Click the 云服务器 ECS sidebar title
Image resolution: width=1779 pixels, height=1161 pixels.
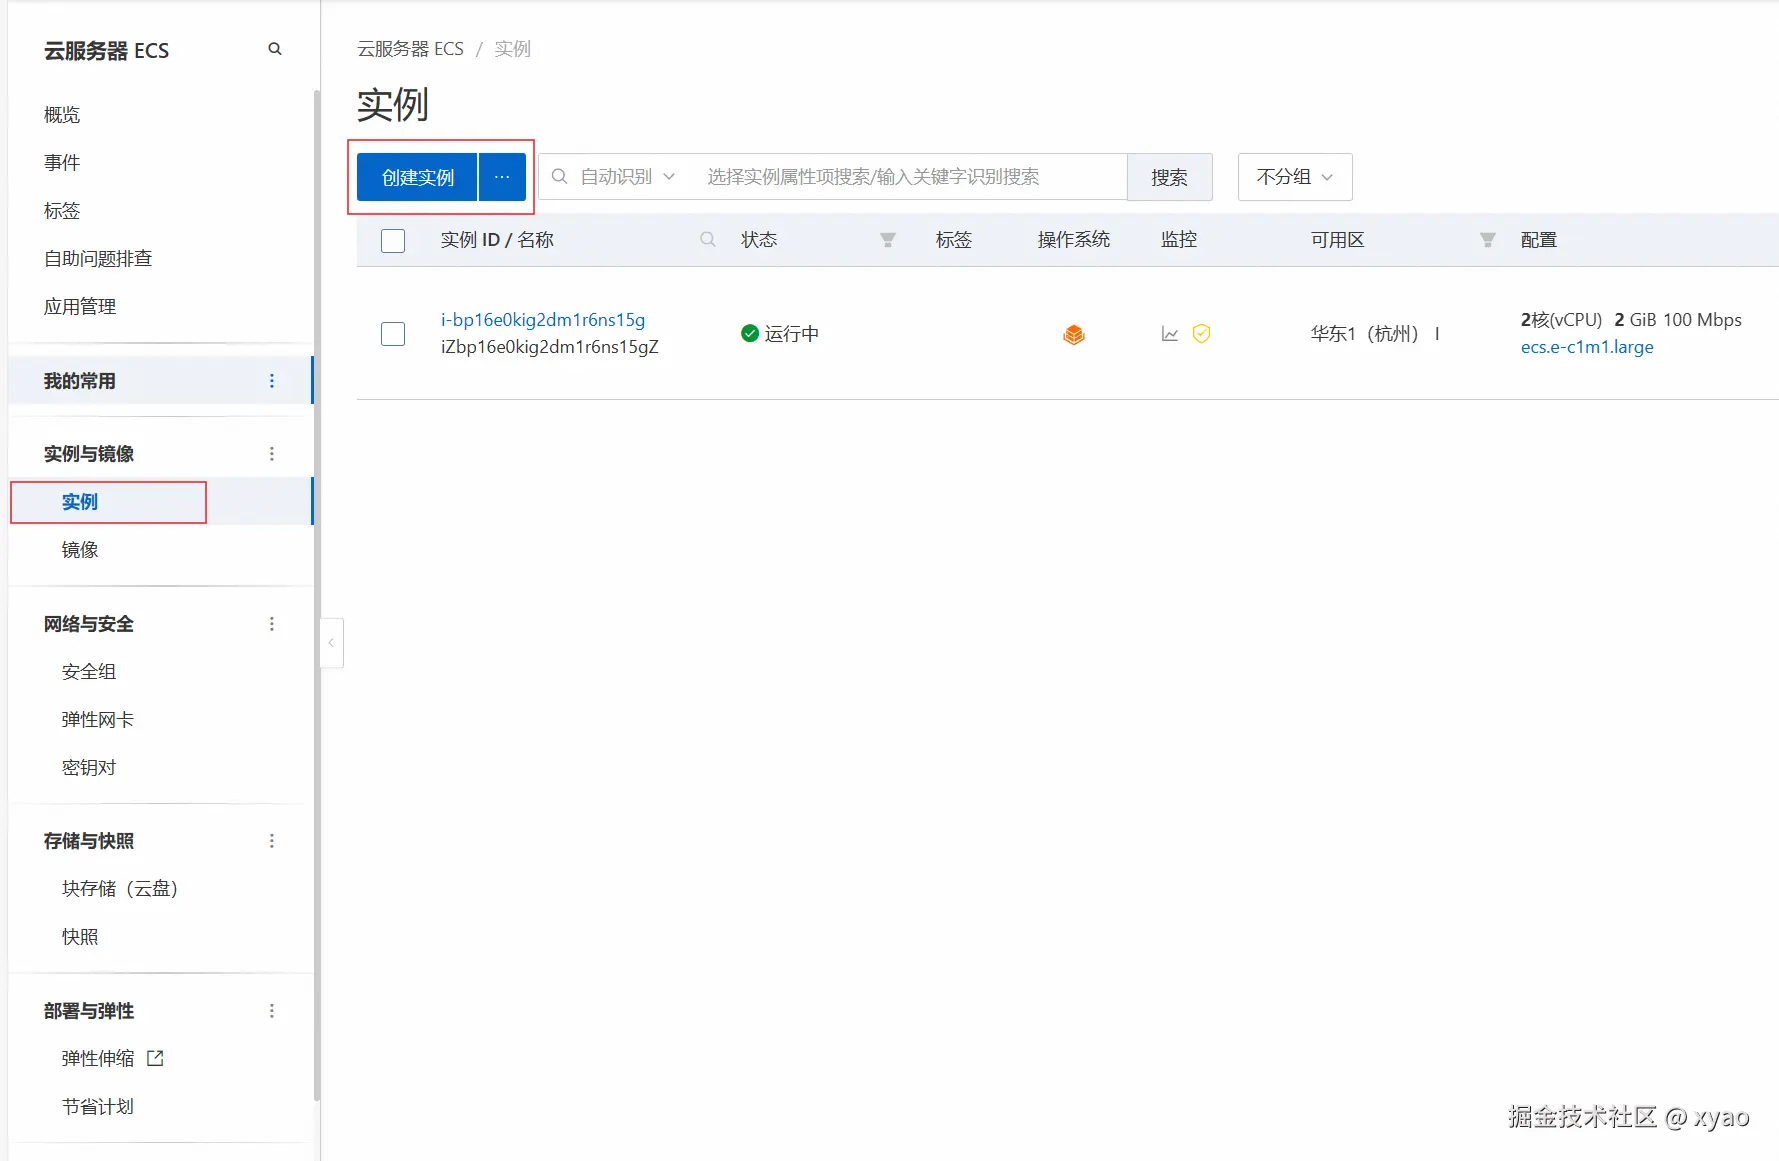point(106,51)
